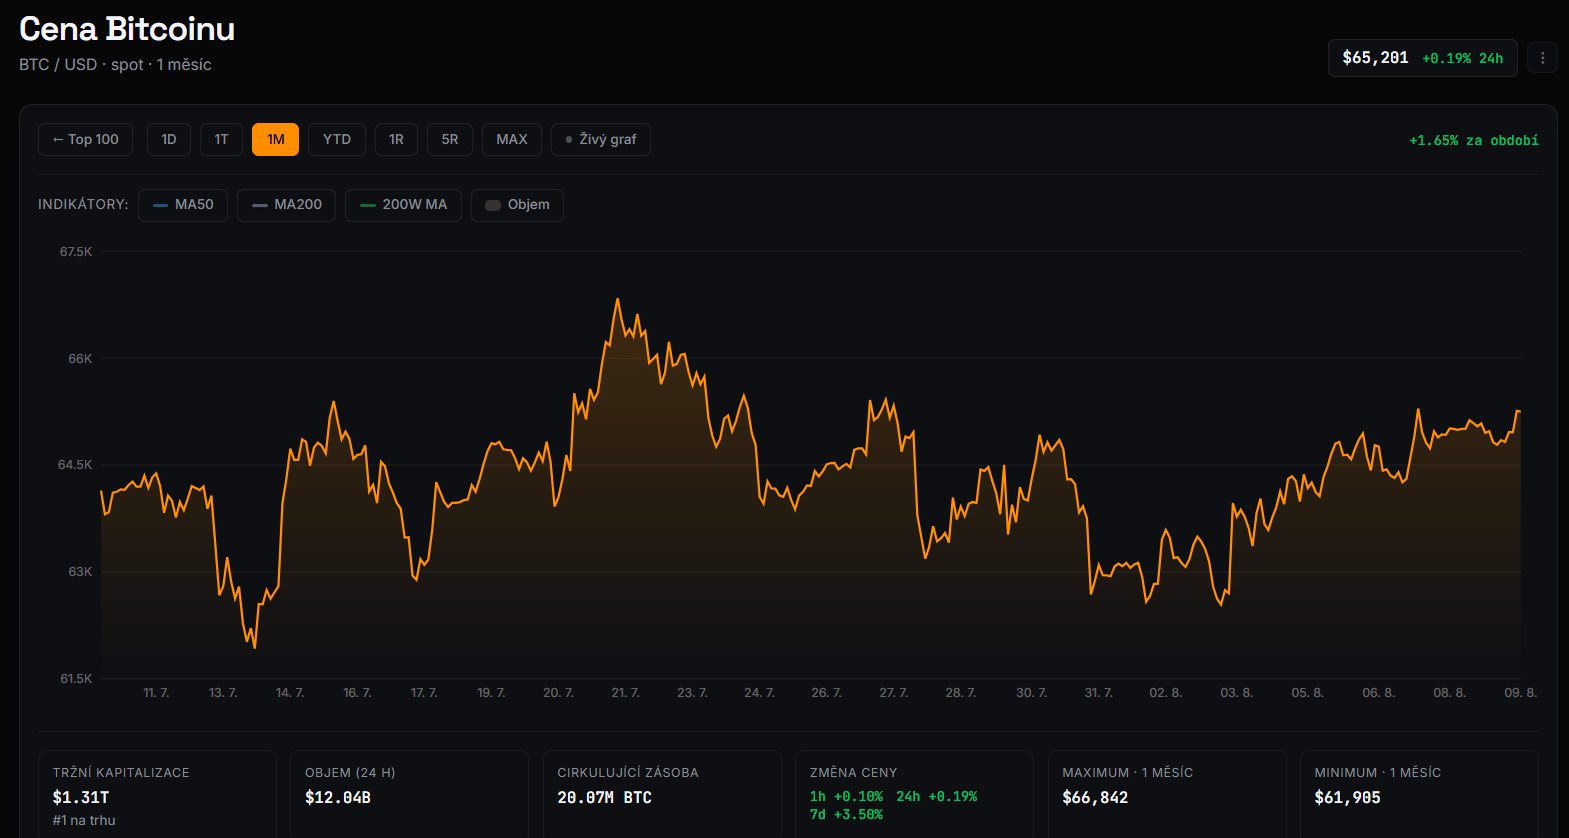Screen dimensions: 1569x838
Task: Click the TRŽNÍ KAPITALIZACE label
Action: click(x=121, y=773)
